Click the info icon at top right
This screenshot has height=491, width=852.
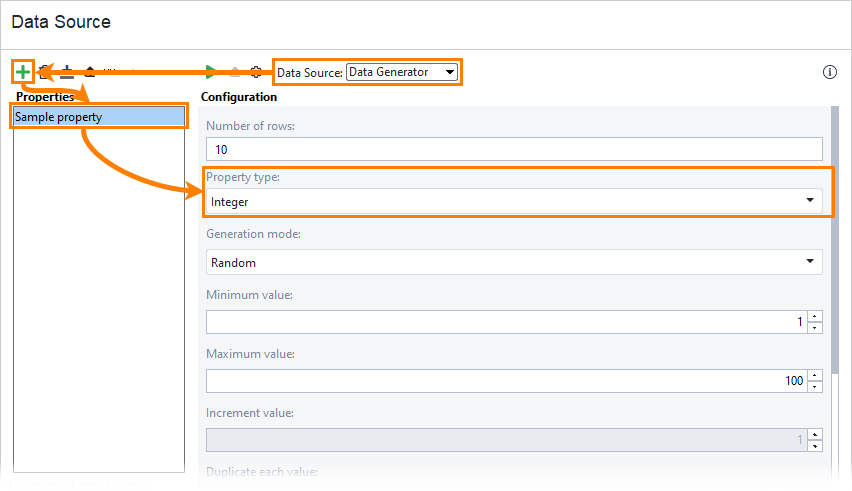(x=829, y=72)
